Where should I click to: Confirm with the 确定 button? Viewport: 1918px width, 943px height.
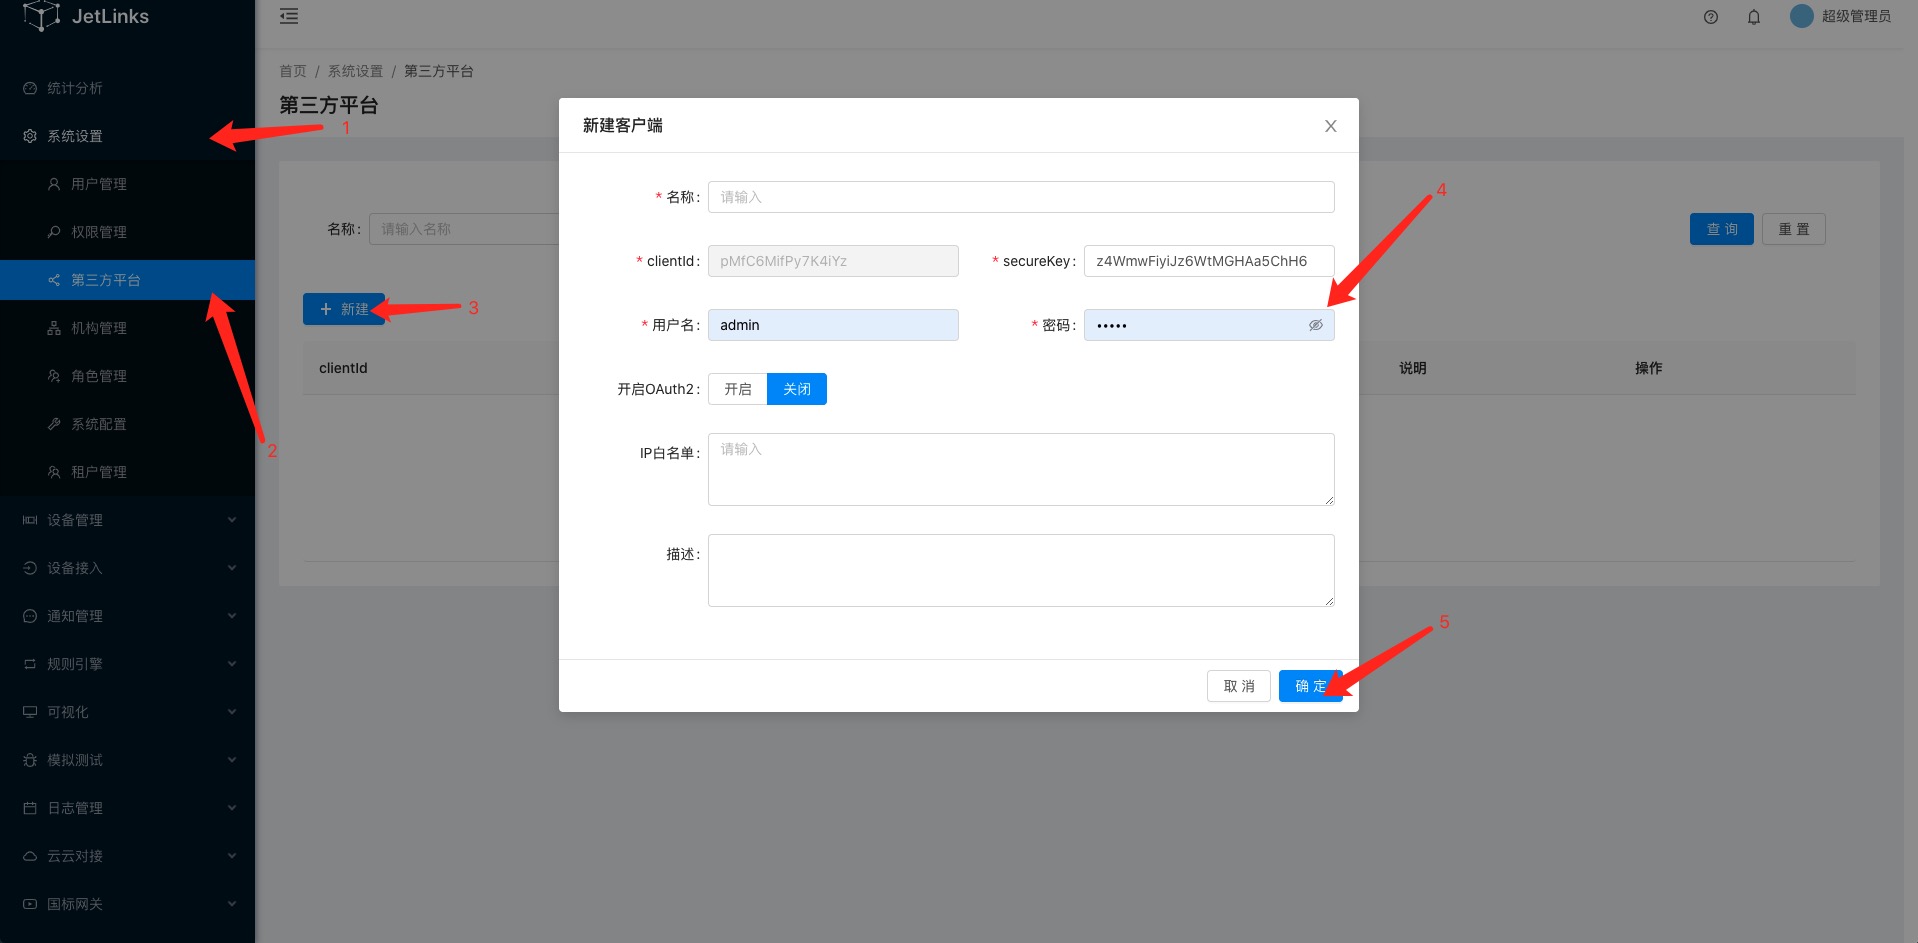[x=1309, y=686]
